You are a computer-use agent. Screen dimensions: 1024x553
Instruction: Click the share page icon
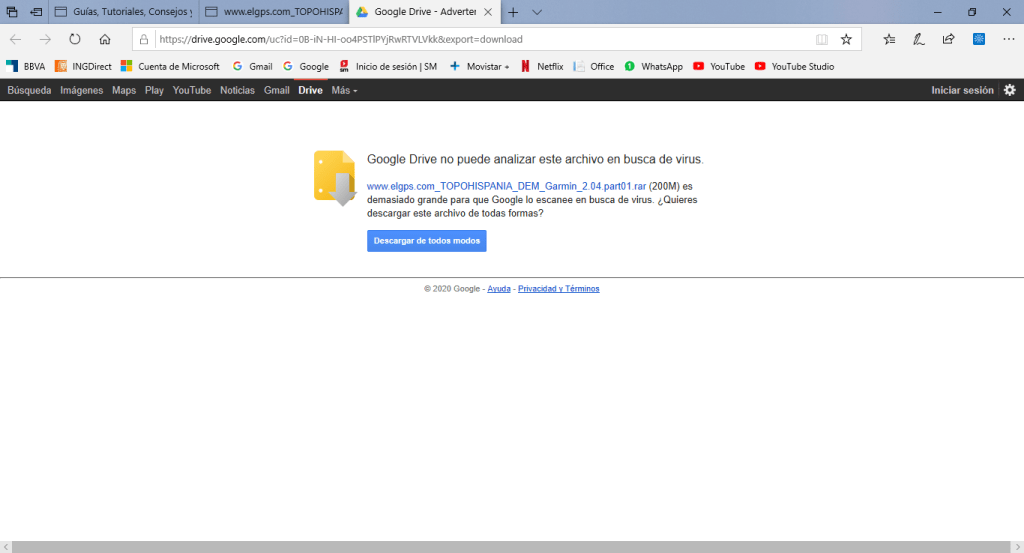[x=948, y=39]
